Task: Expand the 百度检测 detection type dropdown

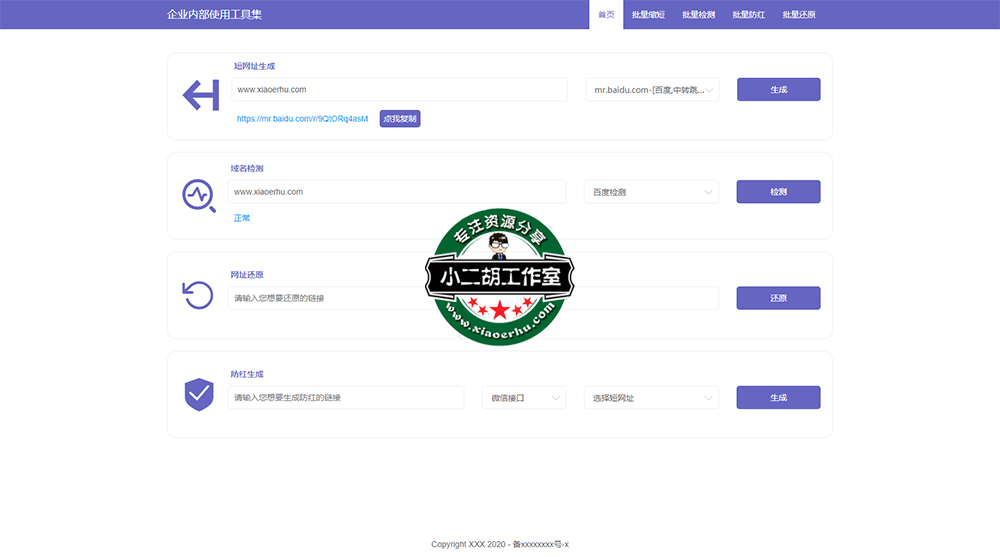Action: pos(652,192)
